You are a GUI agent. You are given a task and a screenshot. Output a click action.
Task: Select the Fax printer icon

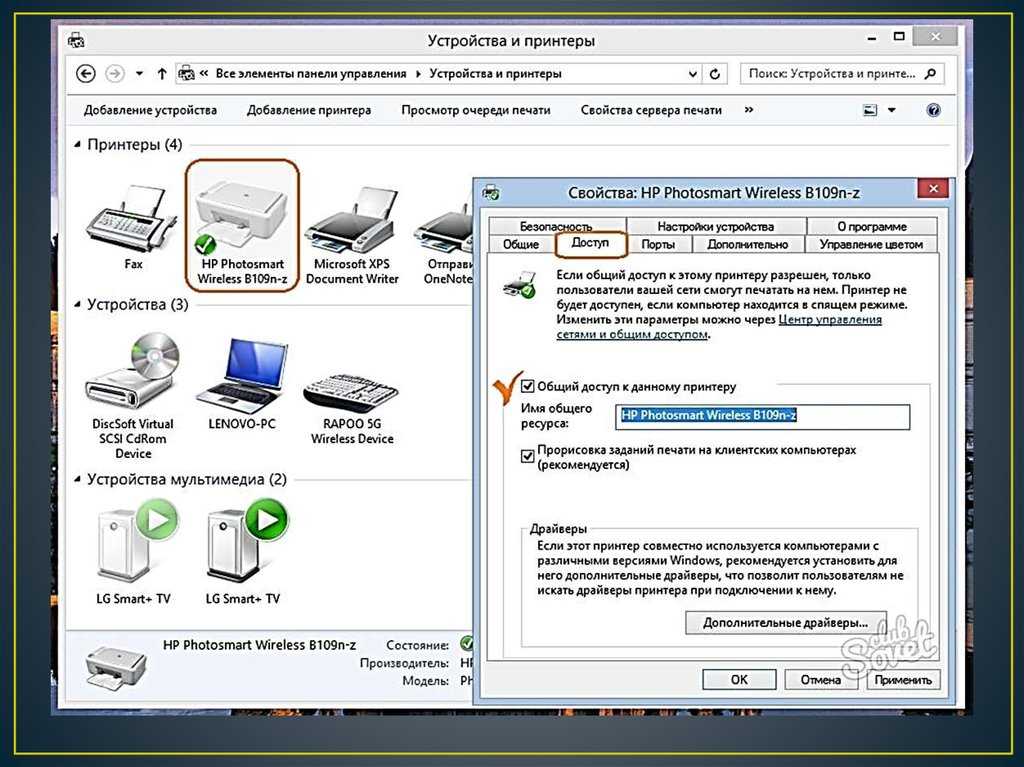click(x=133, y=221)
